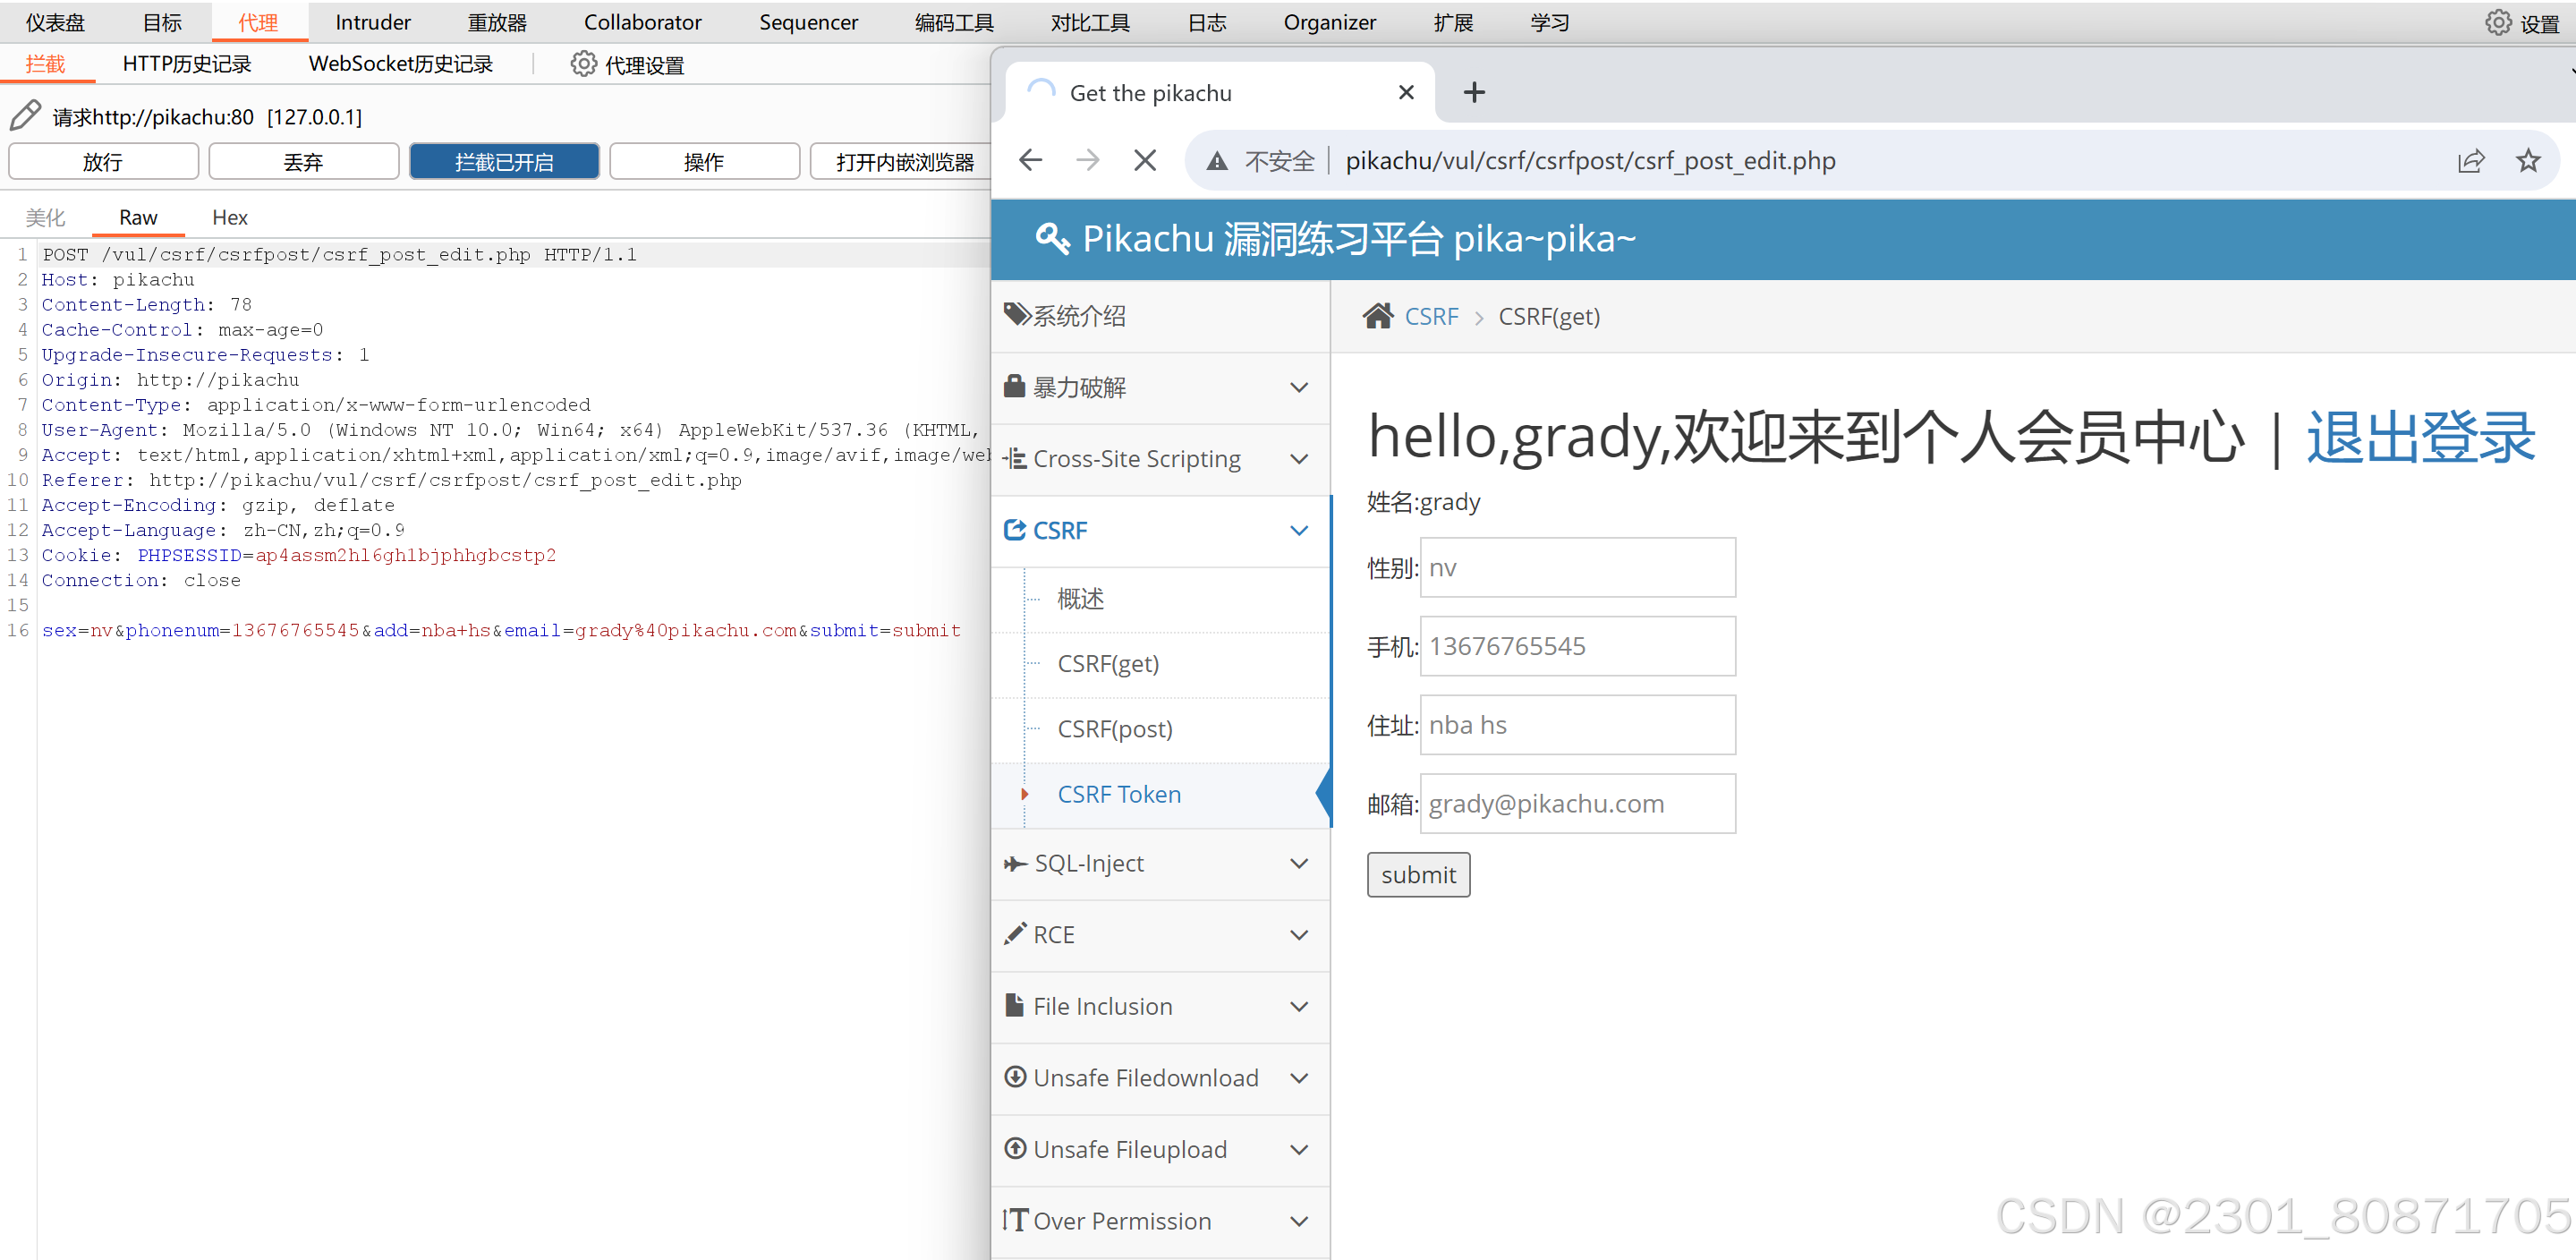Click the home icon in breadcrumb
This screenshot has width=2576, height=1260.
click(x=1377, y=316)
